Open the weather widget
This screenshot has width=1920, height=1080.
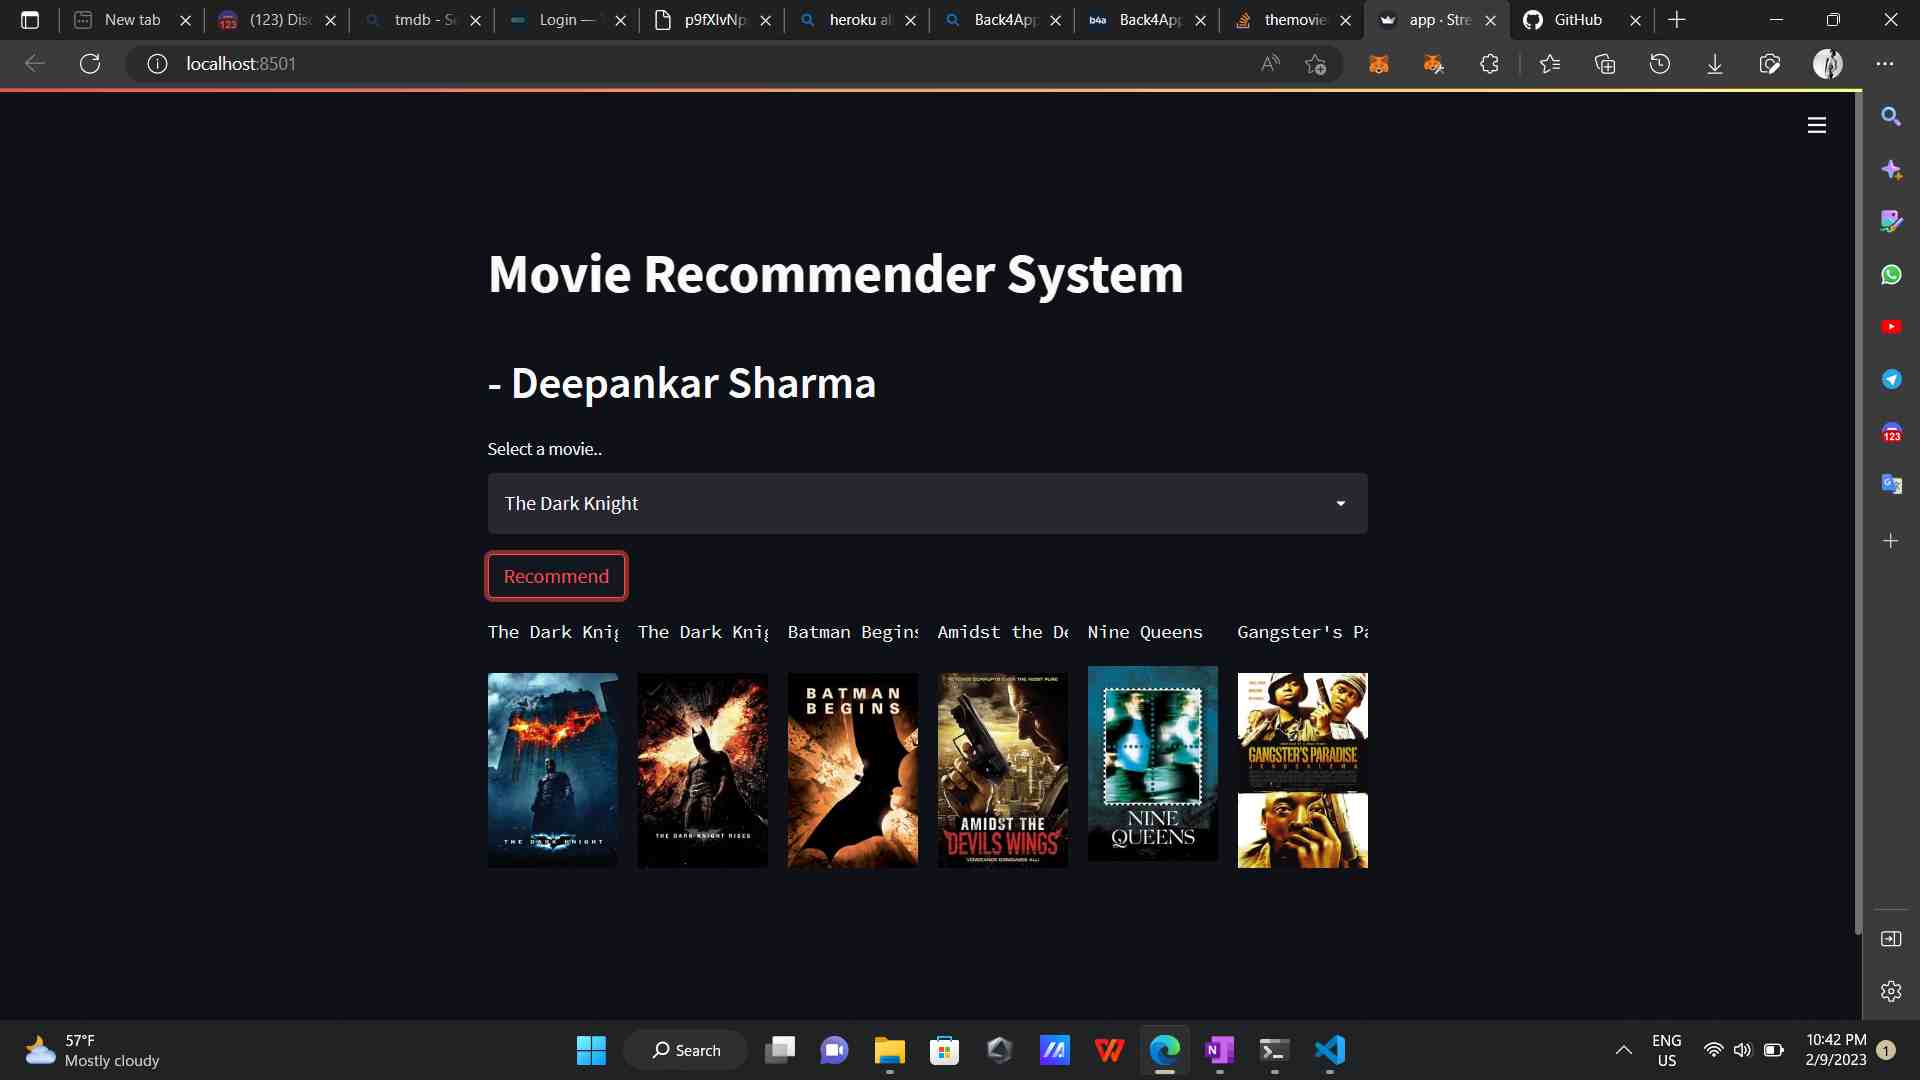click(x=92, y=1050)
